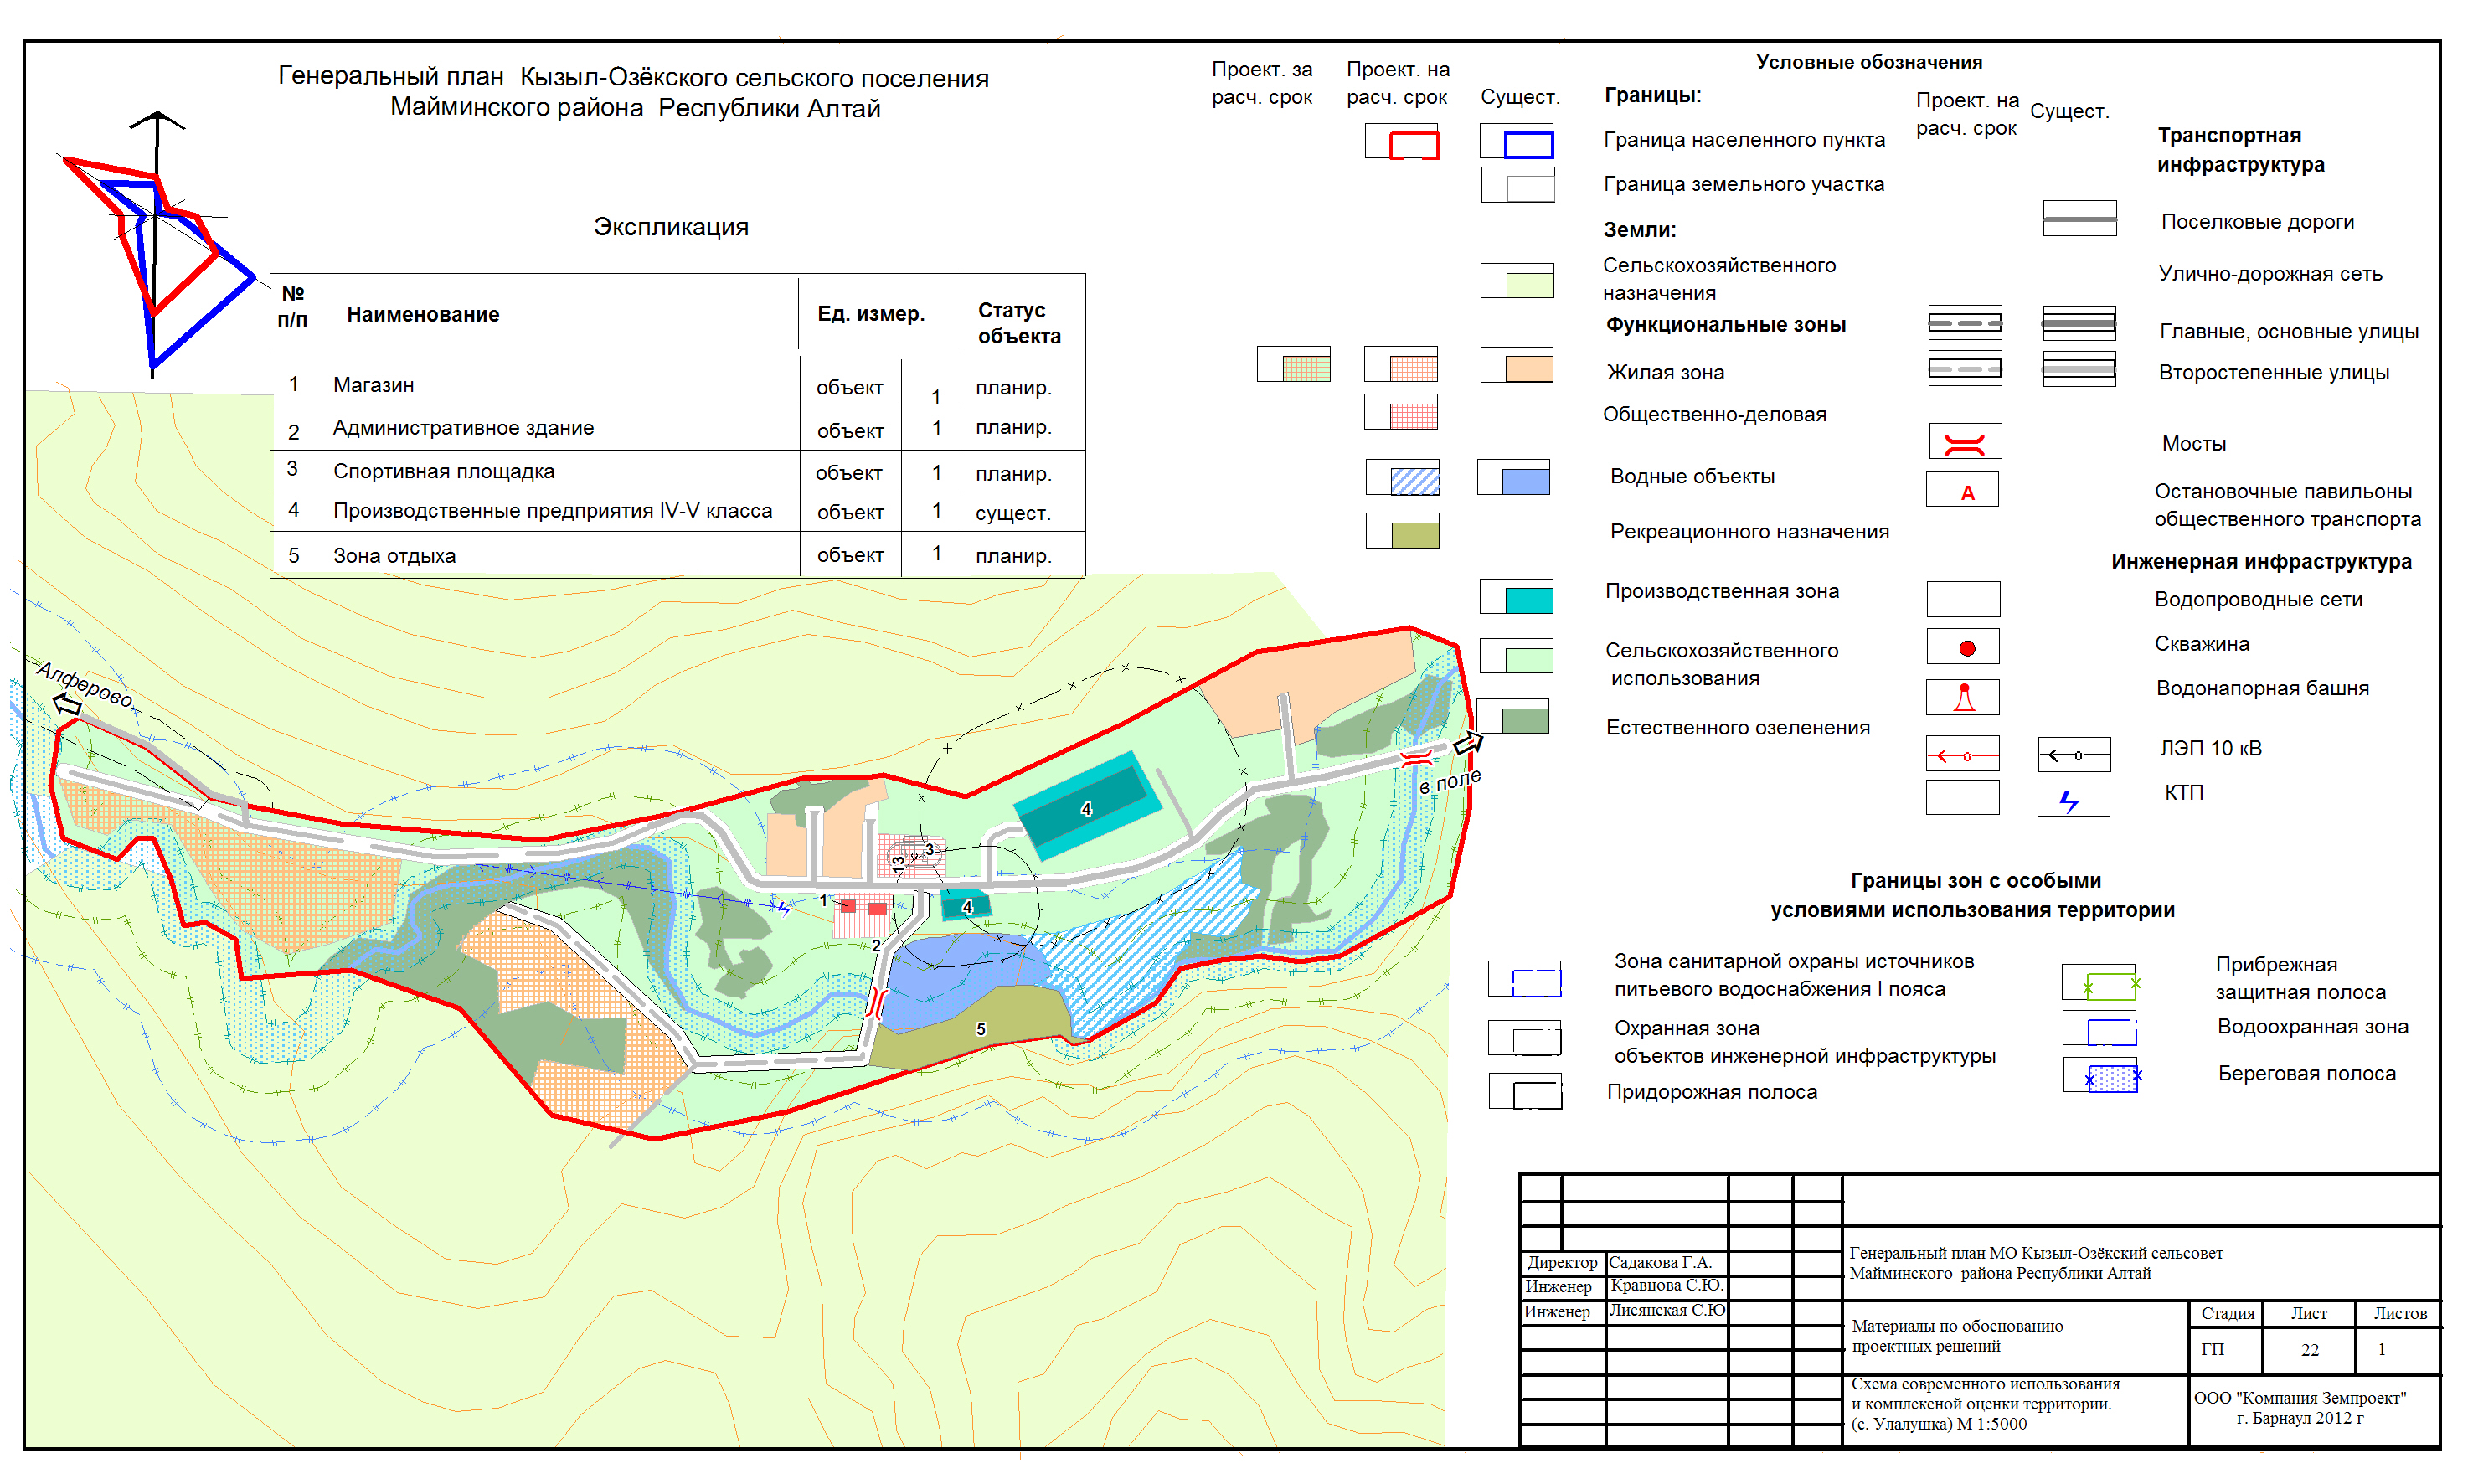Click the blue КТП lightning mark on map
The image size is (2473, 1484).
tap(784, 908)
